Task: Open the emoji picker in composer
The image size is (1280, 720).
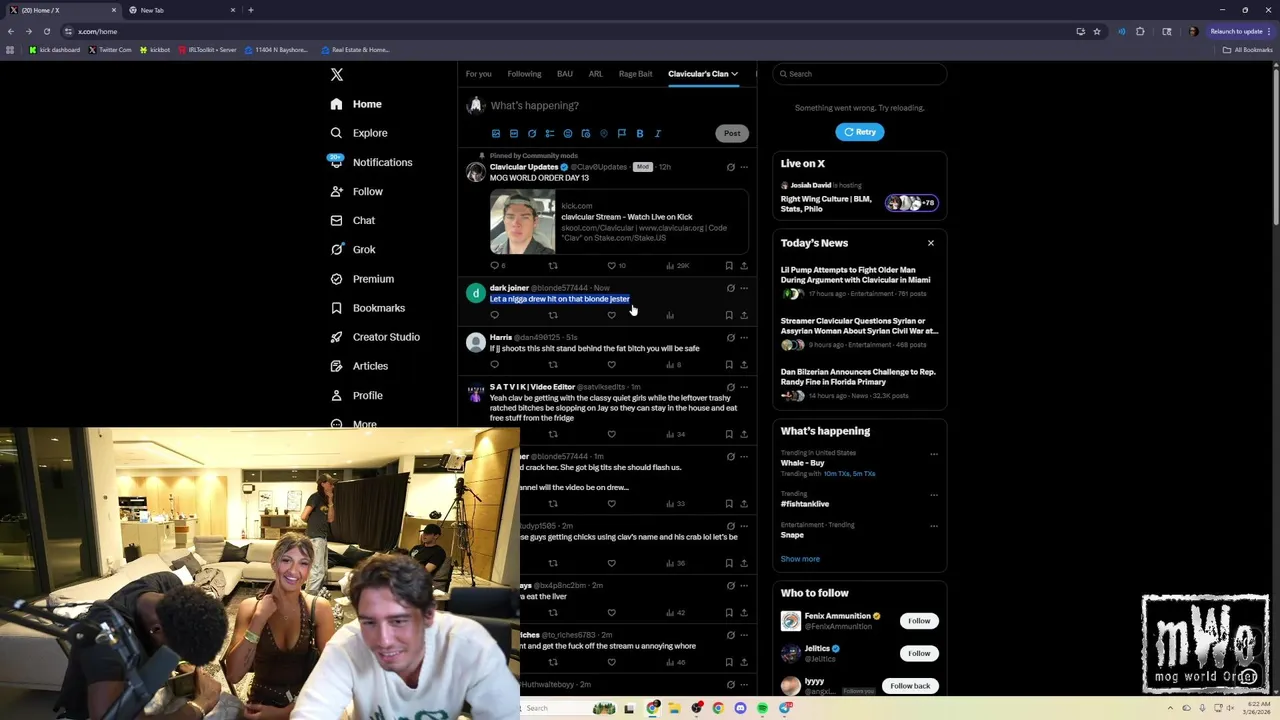Action: [568, 133]
